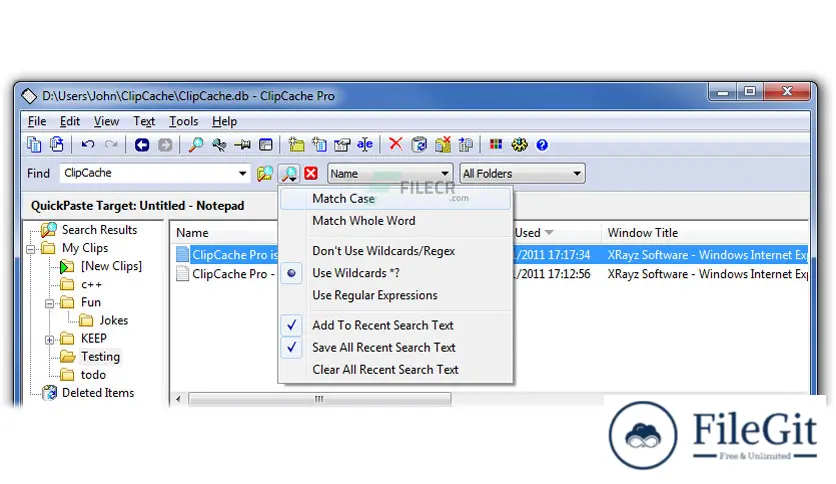Click the new clip toolbar icon
836x484 pixels.
pyautogui.click(x=319, y=144)
